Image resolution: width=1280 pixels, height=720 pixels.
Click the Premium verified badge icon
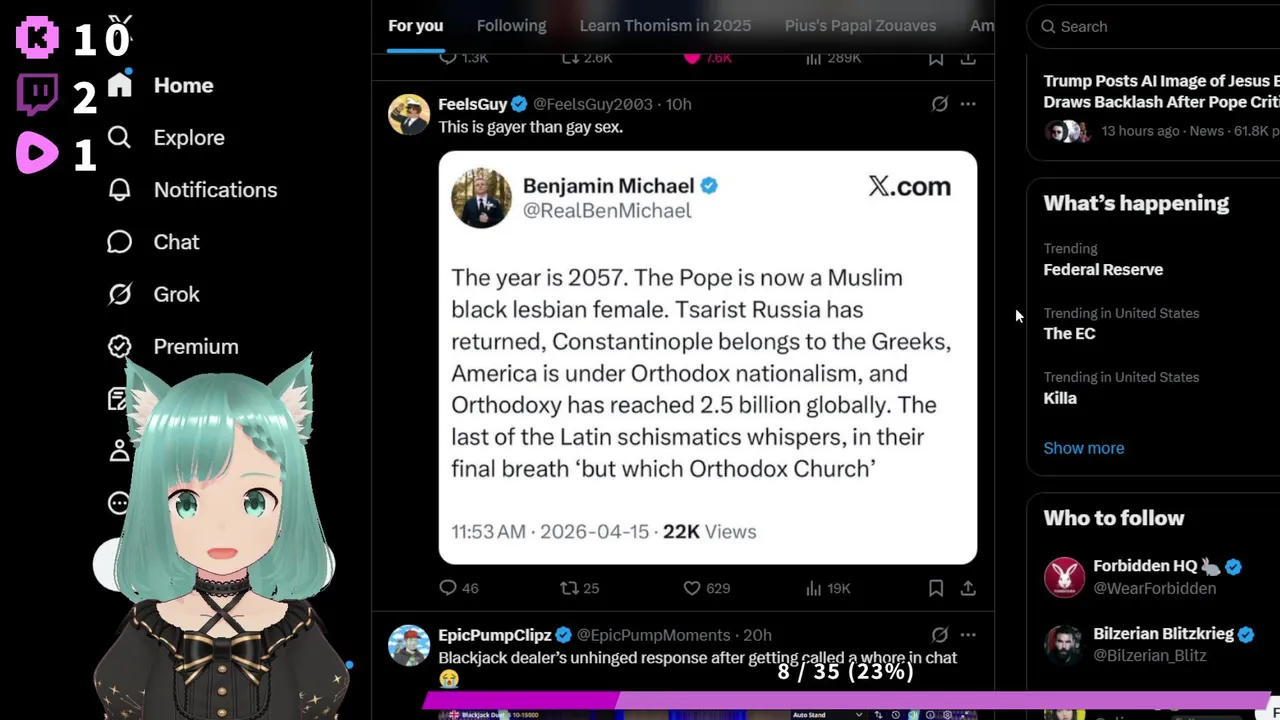click(119, 346)
